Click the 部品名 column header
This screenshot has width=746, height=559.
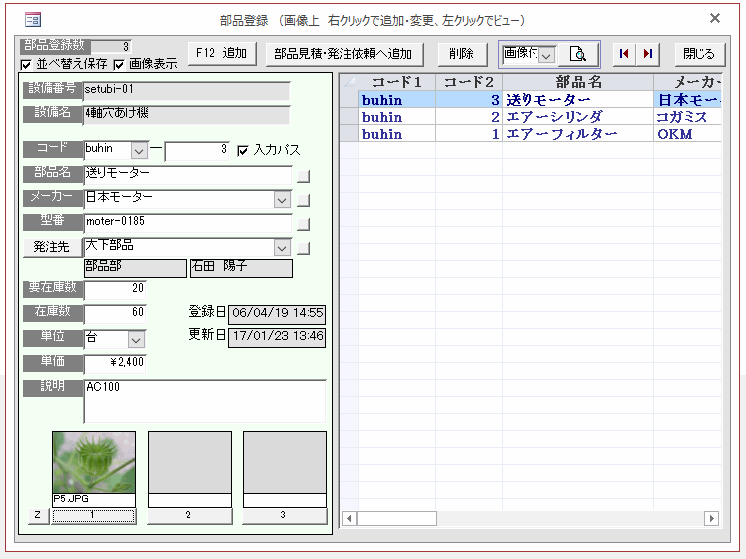point(578,82)
